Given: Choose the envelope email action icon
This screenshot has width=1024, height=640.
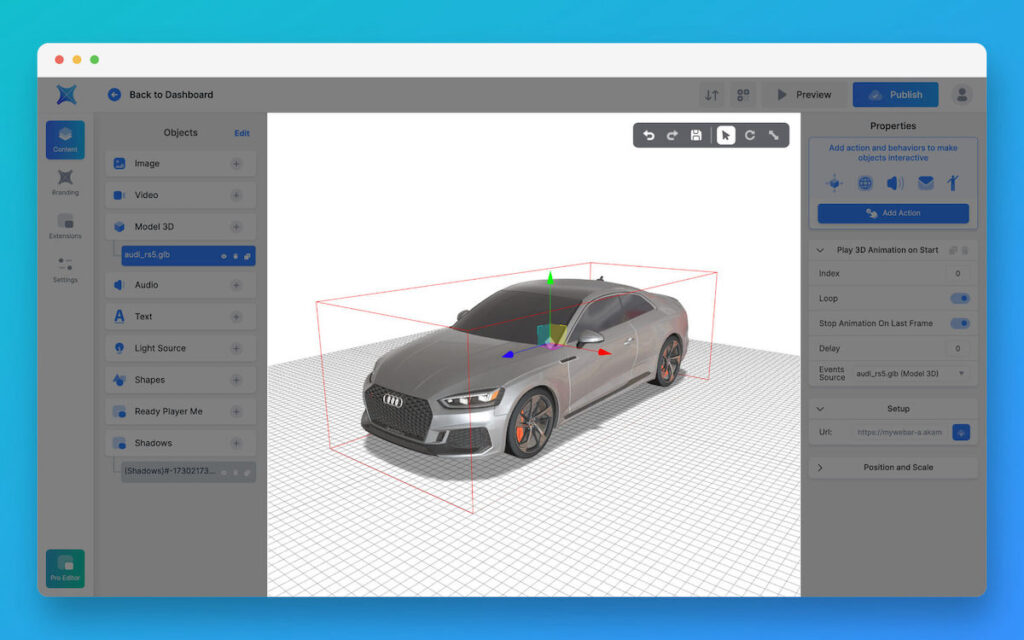Looking at the screenshot, I should [926, 183].
